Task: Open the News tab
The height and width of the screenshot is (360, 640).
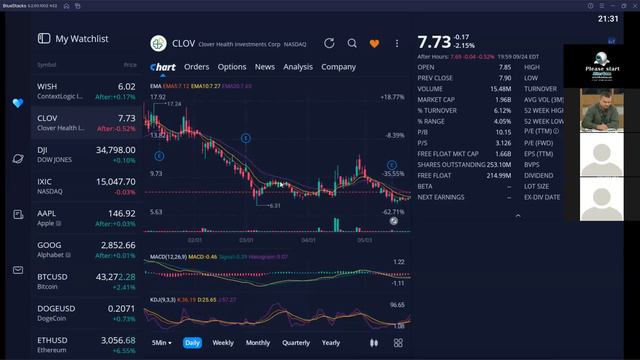Action: click(x=264, y=67)
